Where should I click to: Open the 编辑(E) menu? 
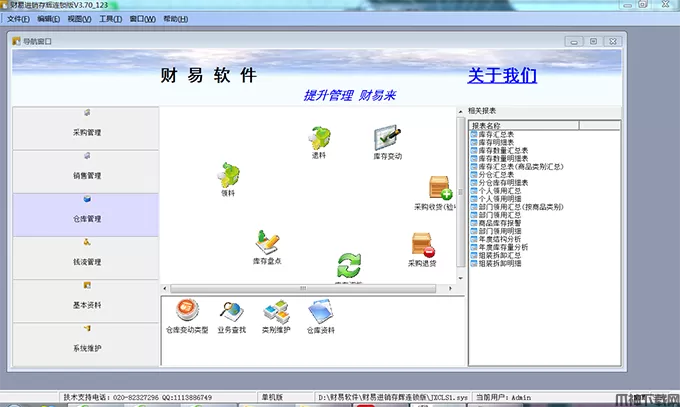click(x=48, y=19)
